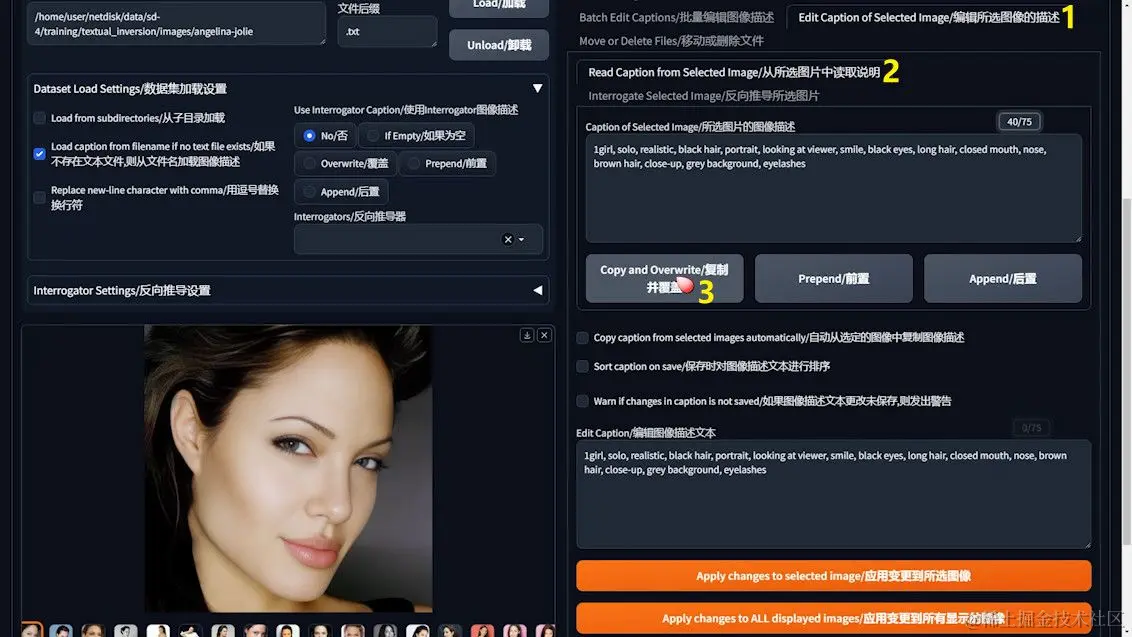The image size is (1132, 637).
Task: Apply changes to selected image
Action: pyautogui.click(x=833, y=576)
